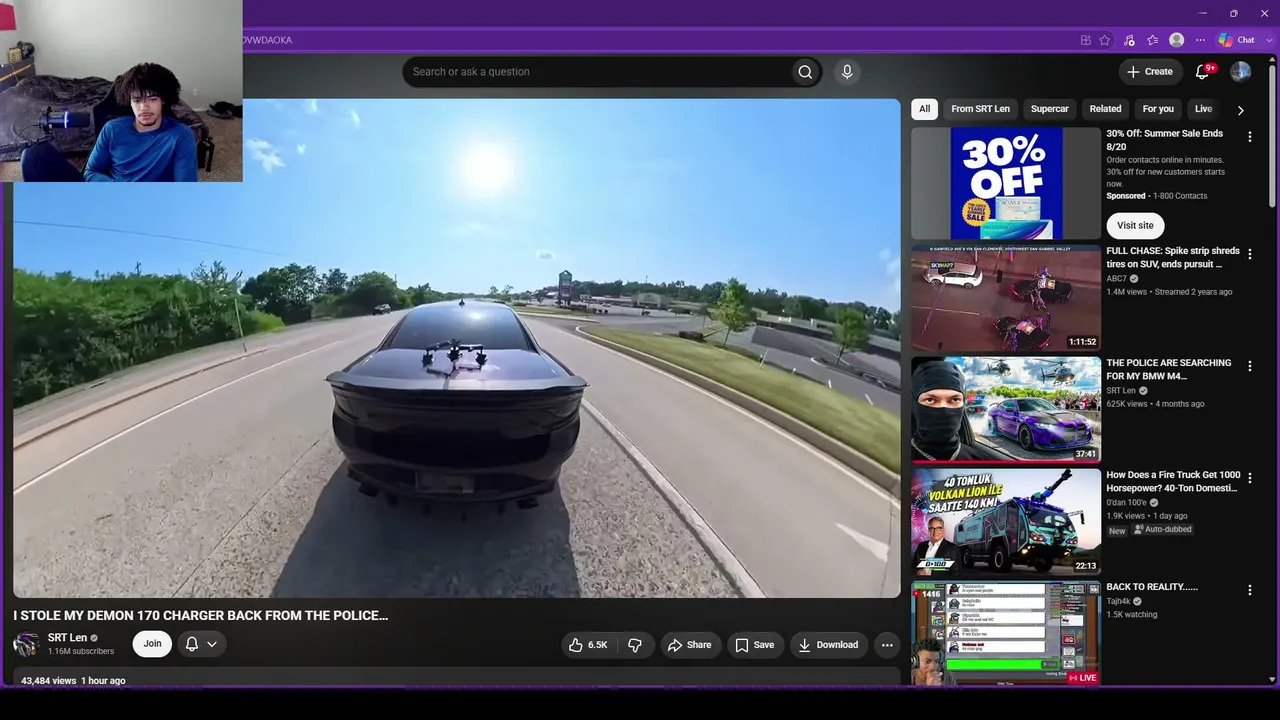This screenshot has height=720, width=1280.
Task: Open YouTube notifications bell with 9+ badge
Action: tap(1203, 72)
